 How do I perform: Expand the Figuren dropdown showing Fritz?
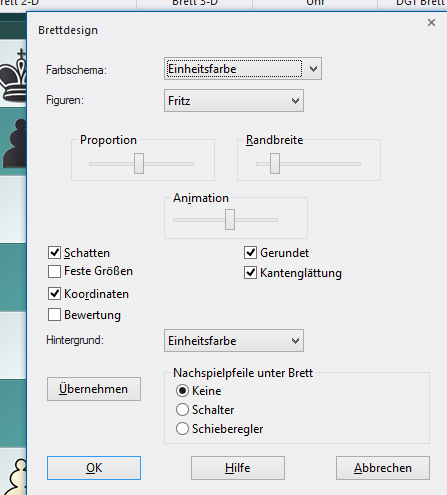[x=234, y=100]
